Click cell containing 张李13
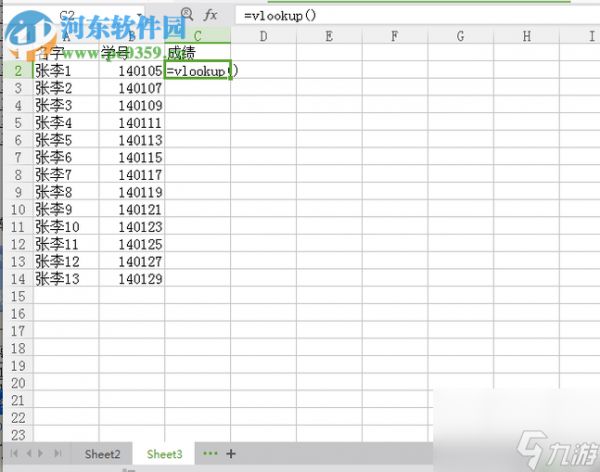 coord(66,279)
